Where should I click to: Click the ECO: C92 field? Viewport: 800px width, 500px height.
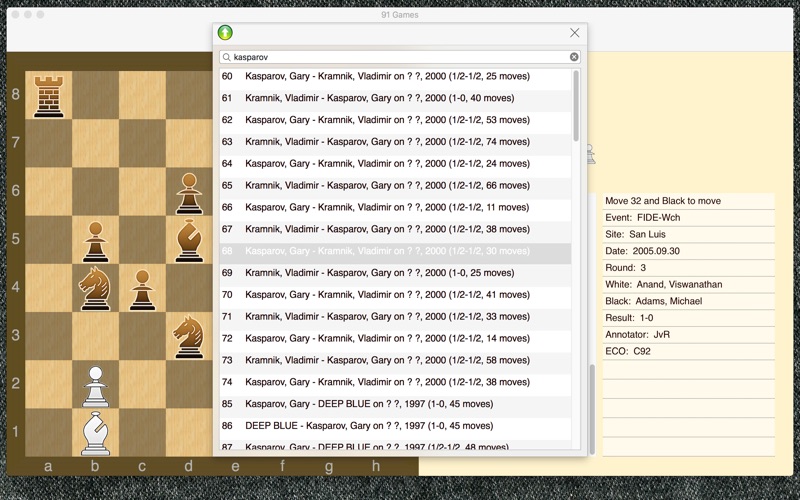688,352
